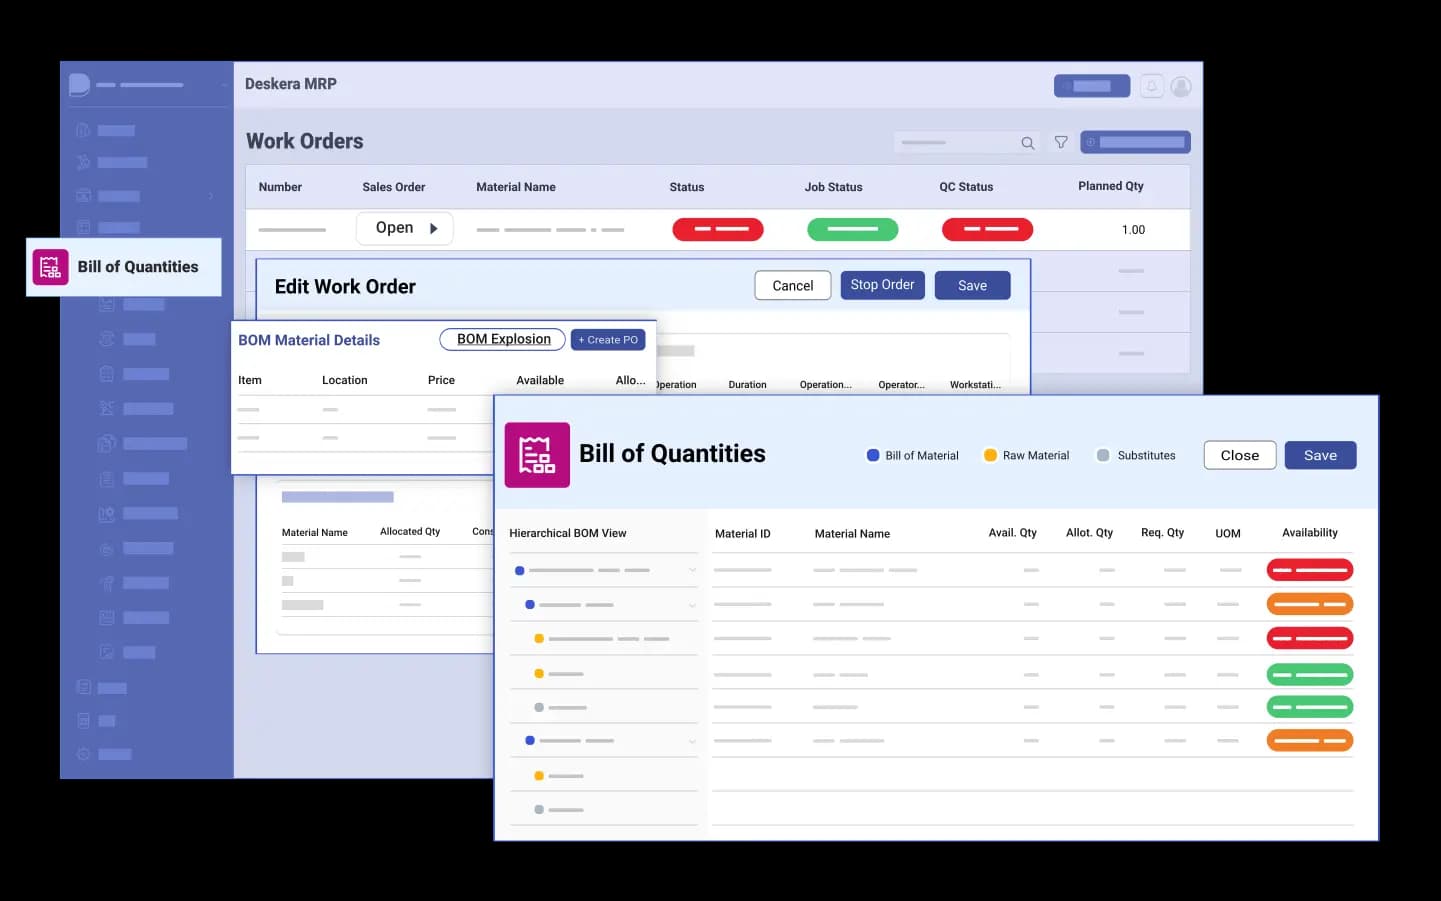Click the notification bell icon
Viewport: 1441px width, 901px height.
(1151, 86)
